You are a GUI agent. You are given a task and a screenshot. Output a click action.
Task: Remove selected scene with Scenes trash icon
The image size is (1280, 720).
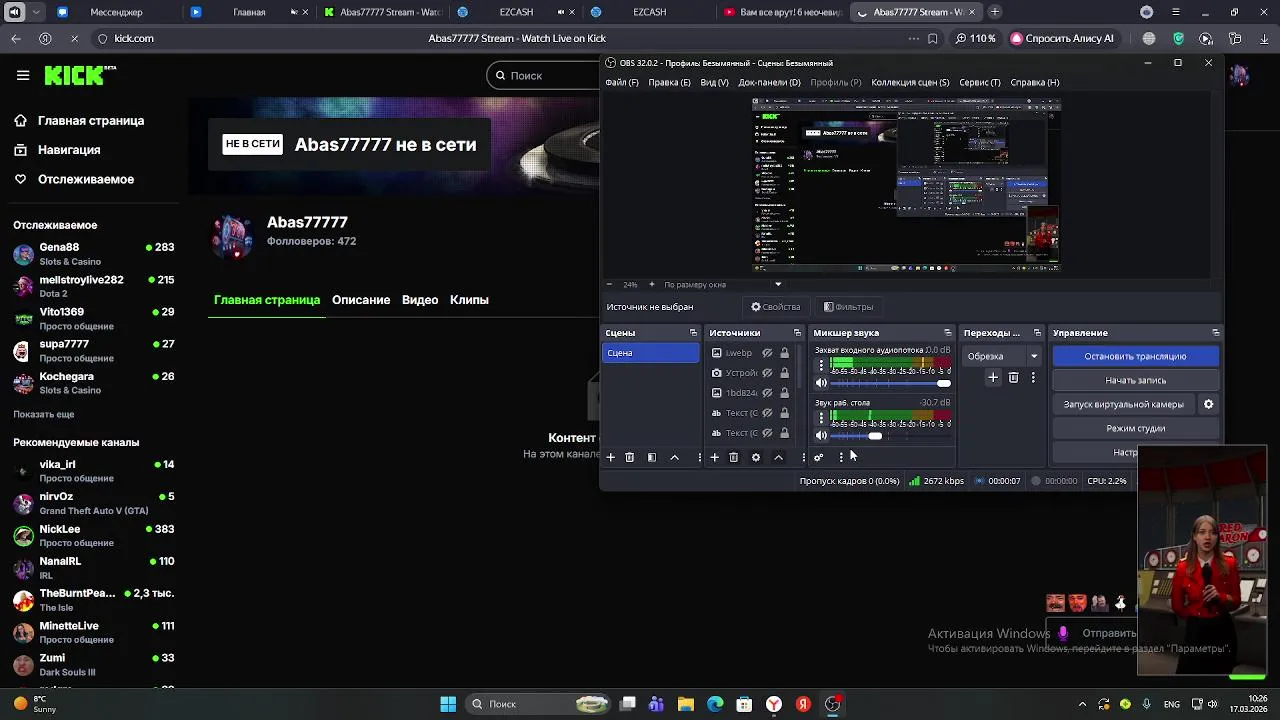pos(629,457)
